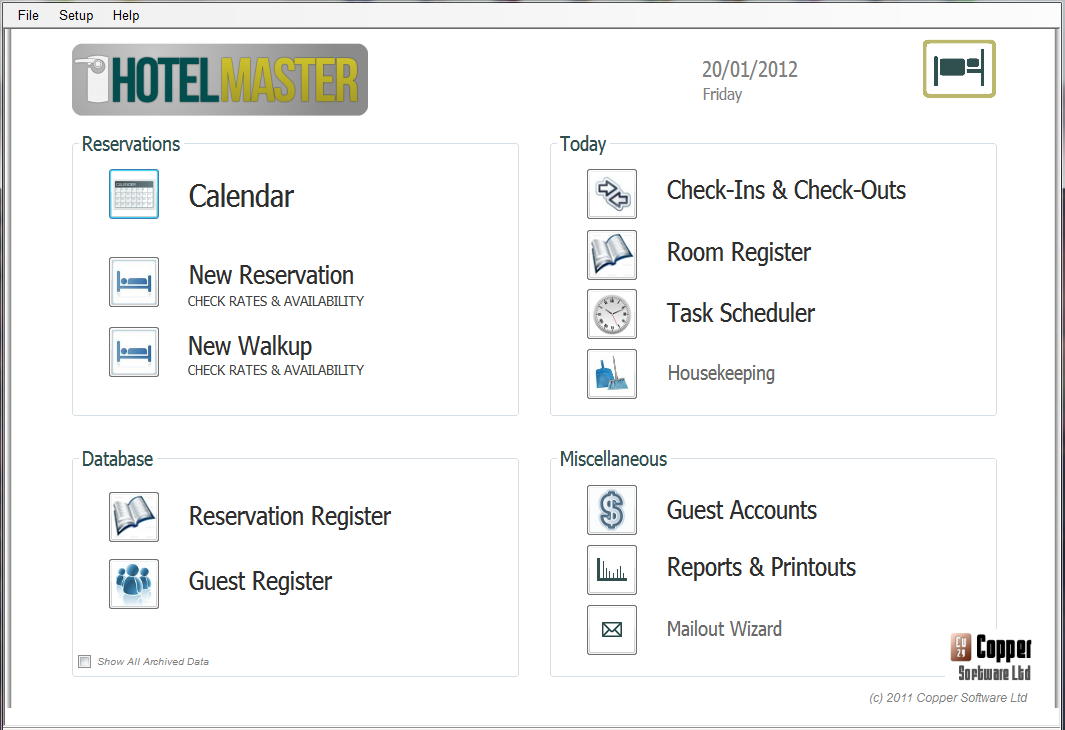This screenshot has height=730, width=1065.
Task: Click the Check-Ins & Check-Outs arrows icon
Action: (612, 194)
